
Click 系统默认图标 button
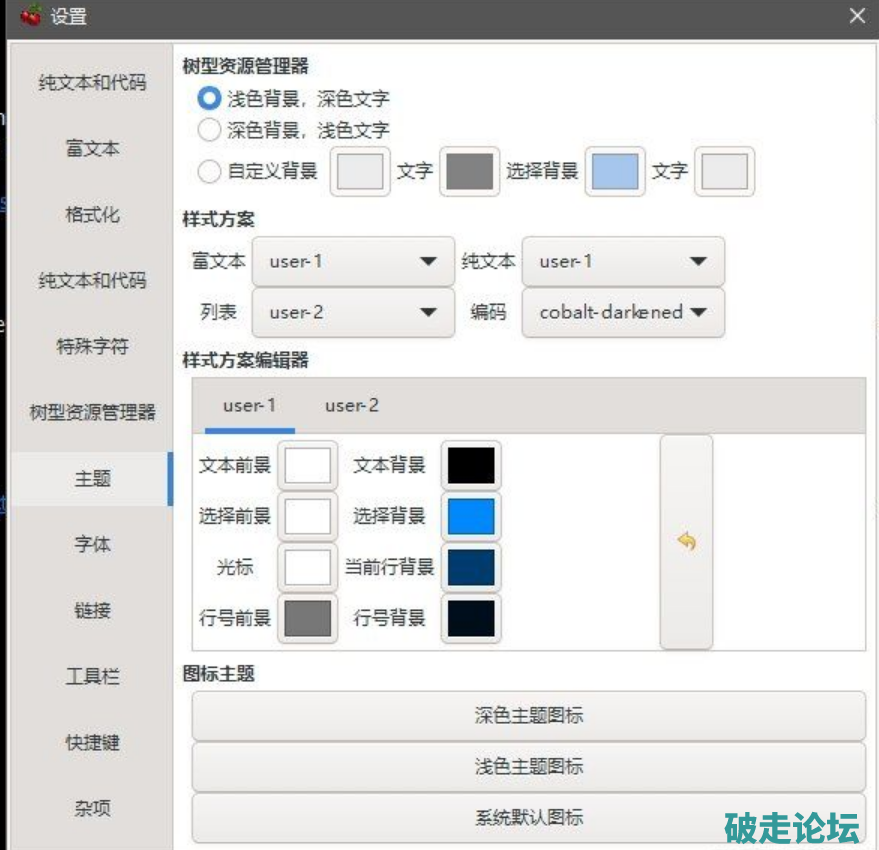pyautogui.click(x=528, y=817)
